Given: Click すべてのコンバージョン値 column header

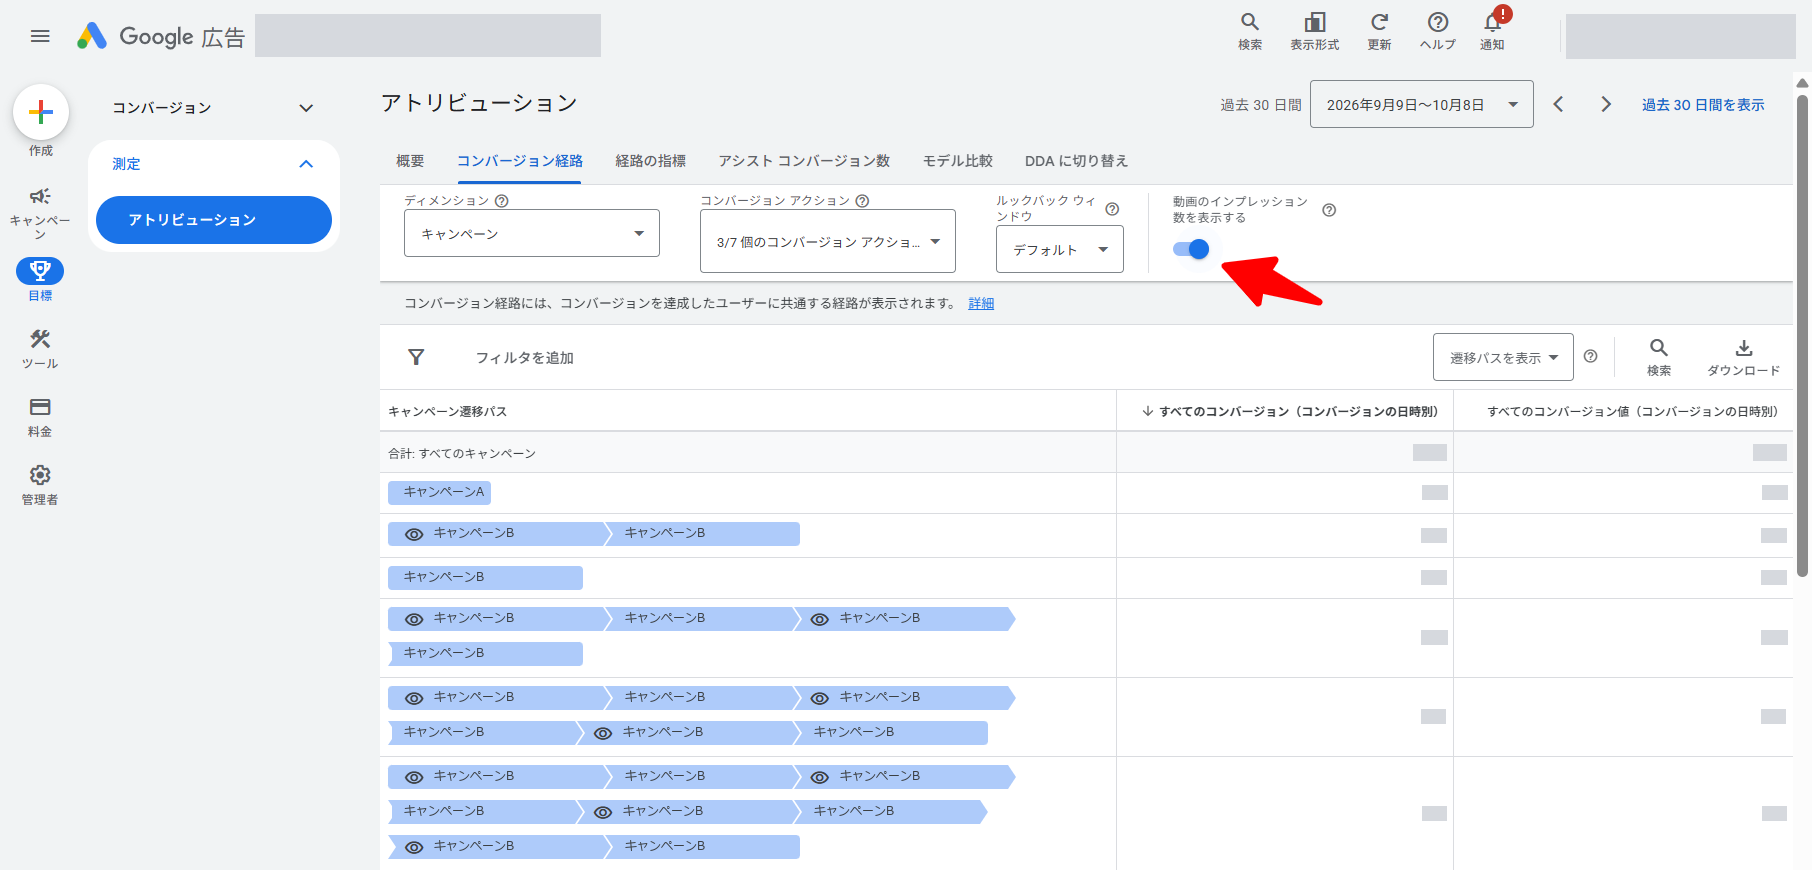Looking at the screenshot, I should [x=1632, y=411].
